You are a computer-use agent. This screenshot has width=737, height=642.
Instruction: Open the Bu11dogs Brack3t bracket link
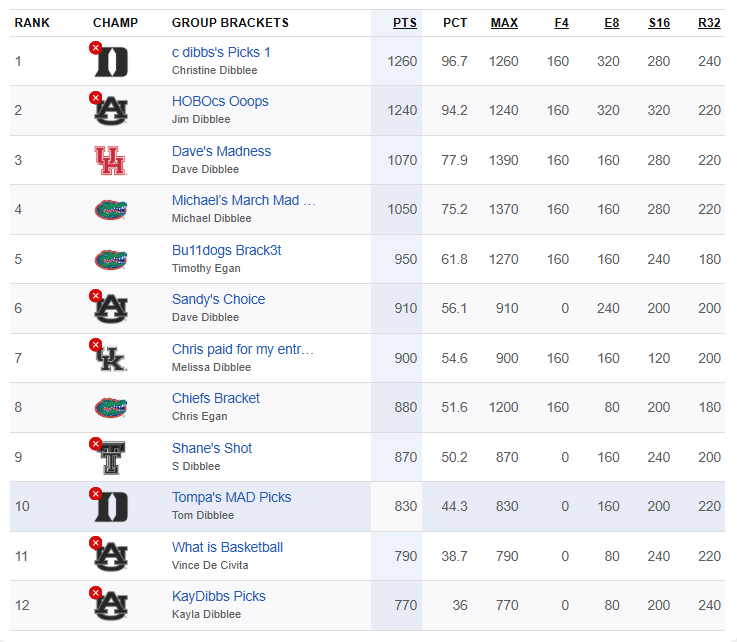(x=227, y=250)
